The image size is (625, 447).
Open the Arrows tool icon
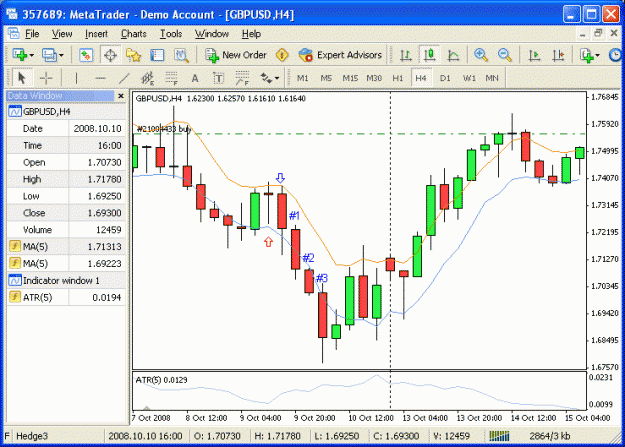tap(266, 78)
